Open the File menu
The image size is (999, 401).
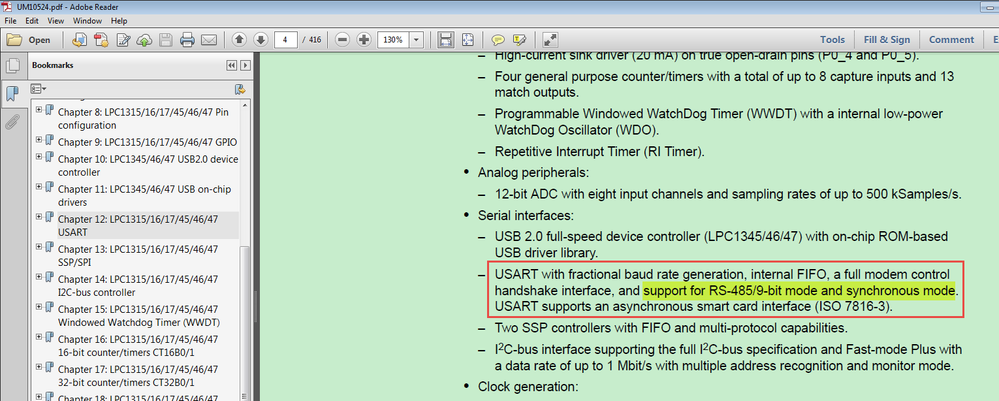pyautogui.click(x=10, y=20)
